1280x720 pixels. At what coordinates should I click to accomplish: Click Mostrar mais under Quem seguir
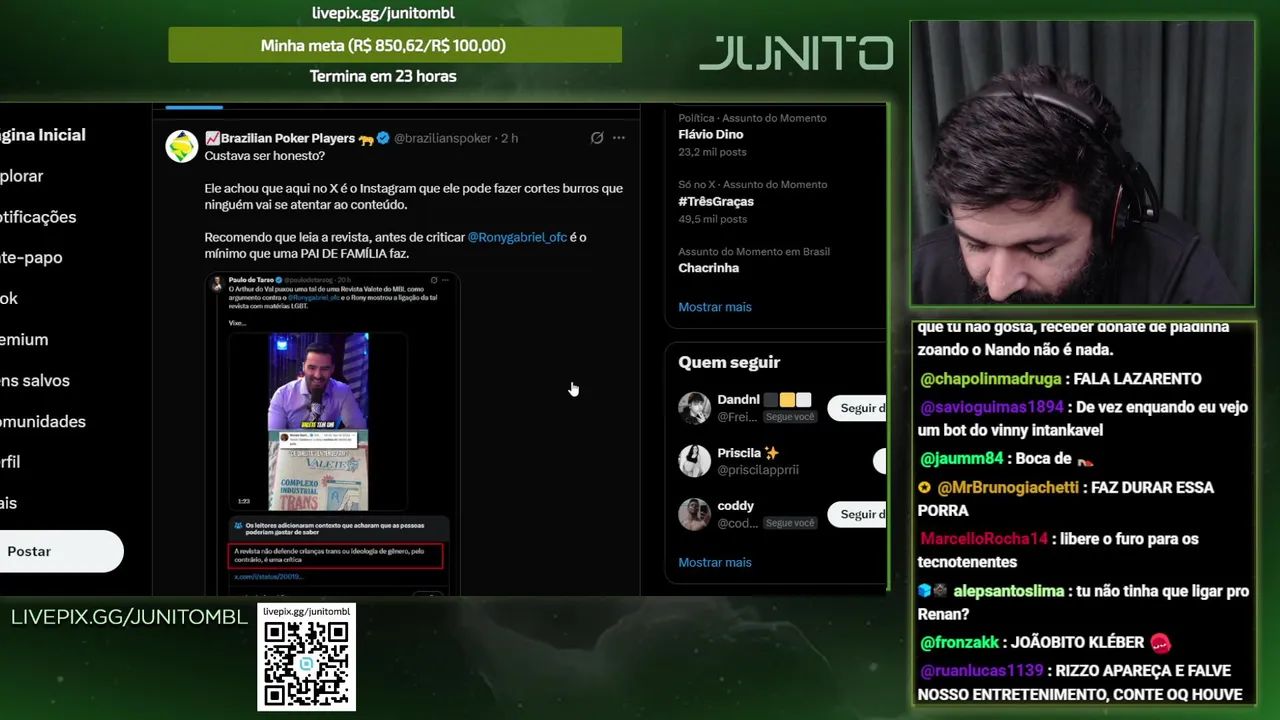[x=715, y=562]
